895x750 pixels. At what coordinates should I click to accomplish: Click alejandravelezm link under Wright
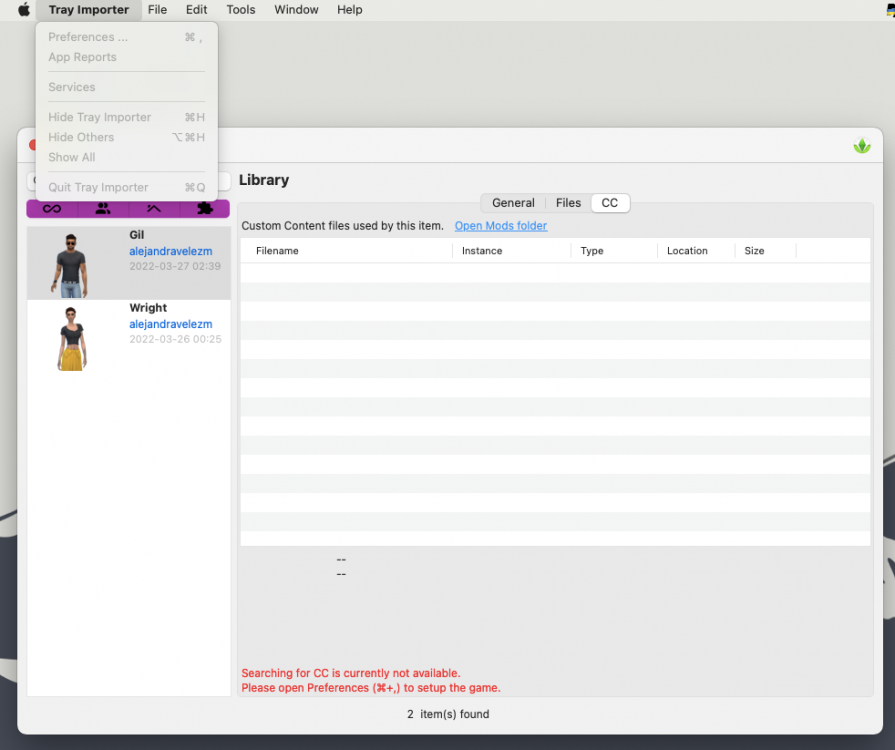click(x=171, y=324)
